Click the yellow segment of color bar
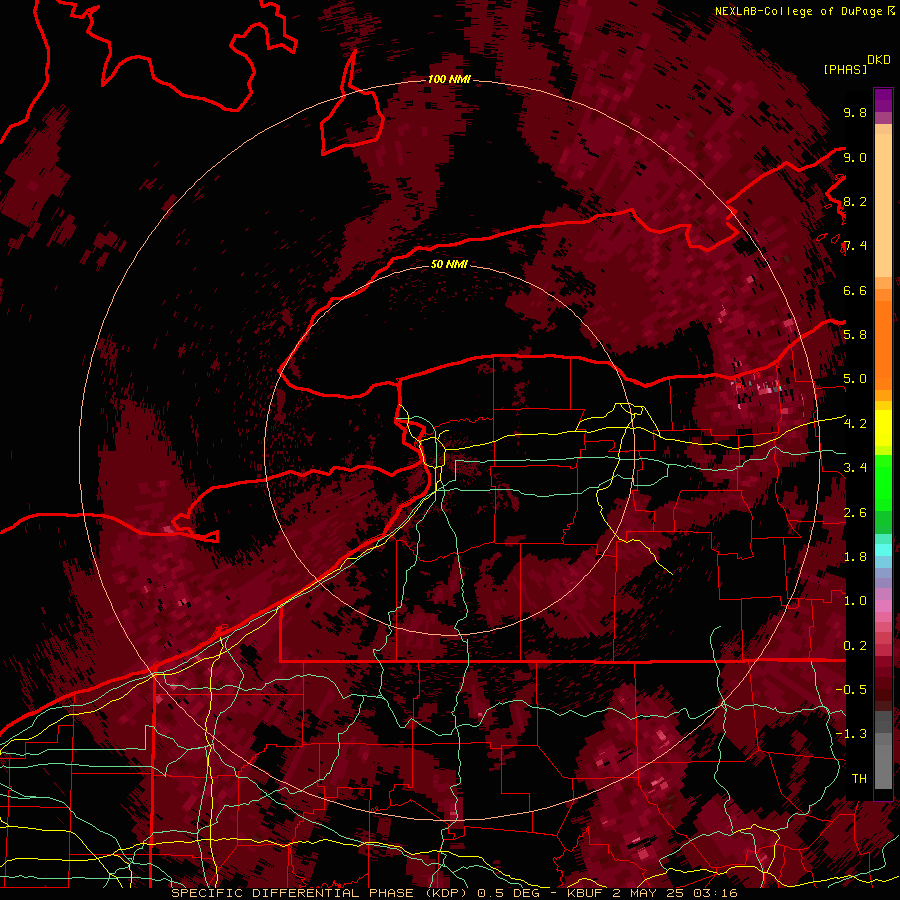Screen dimensions: 900x900 coord(883,428)
